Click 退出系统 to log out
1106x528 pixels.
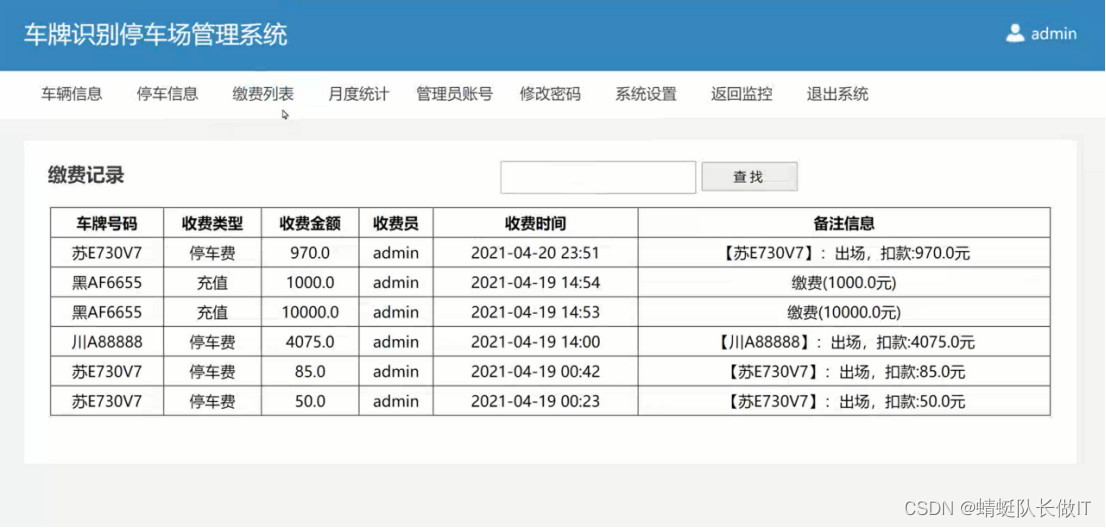point(837,94)
